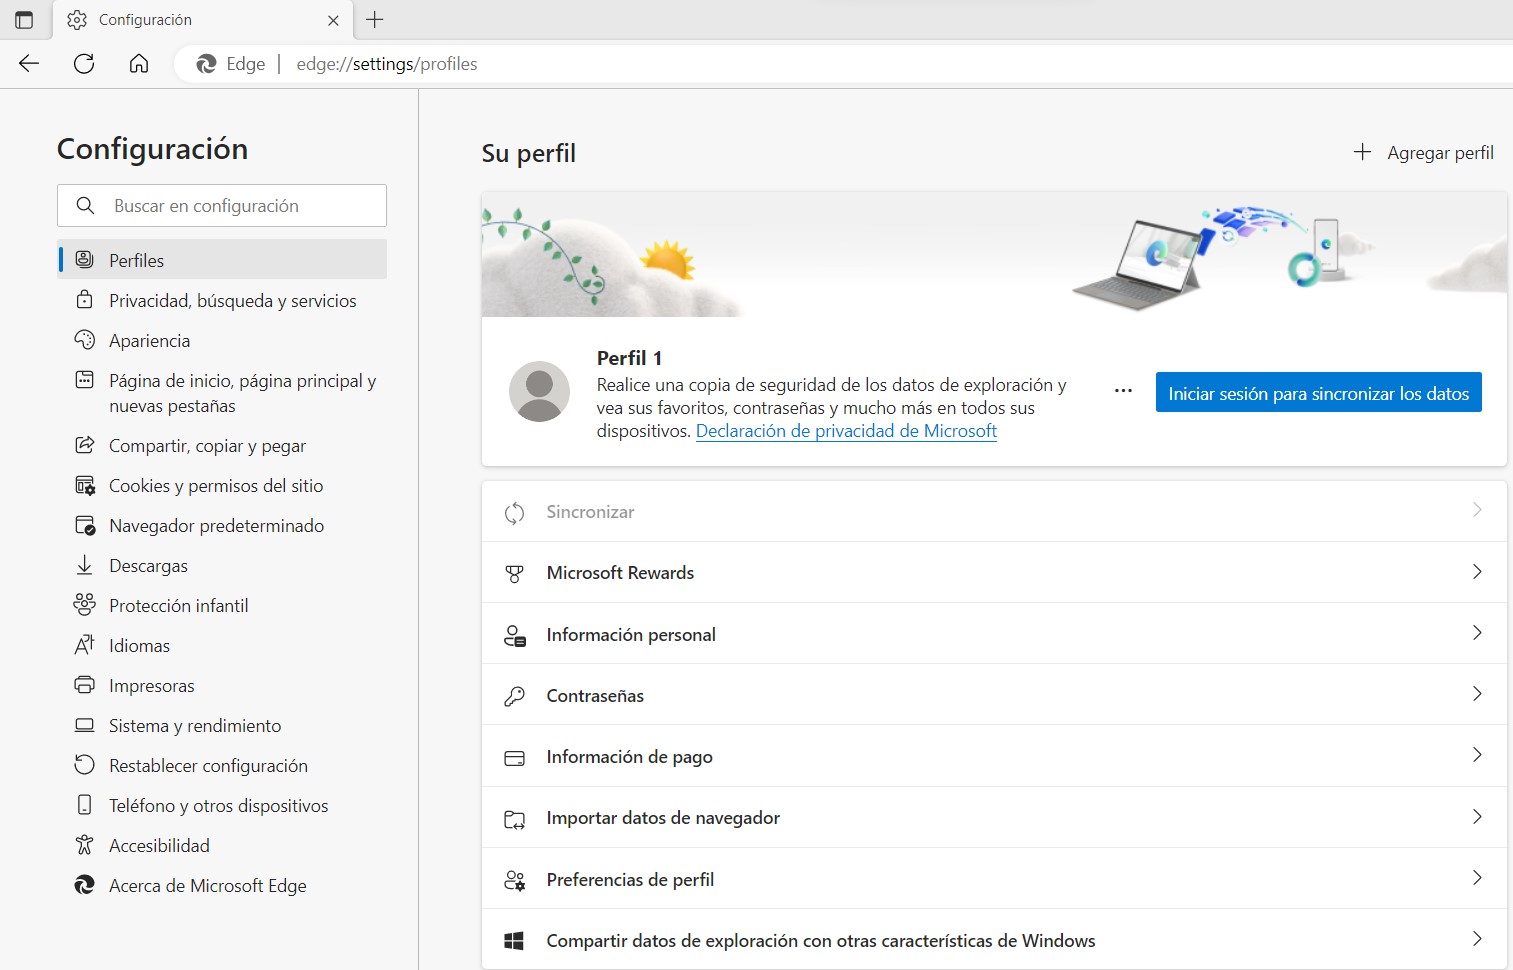Click the Microsoft Rewards trophy icon
This screenshot has width=1513, height=970.
coord(514,574)
